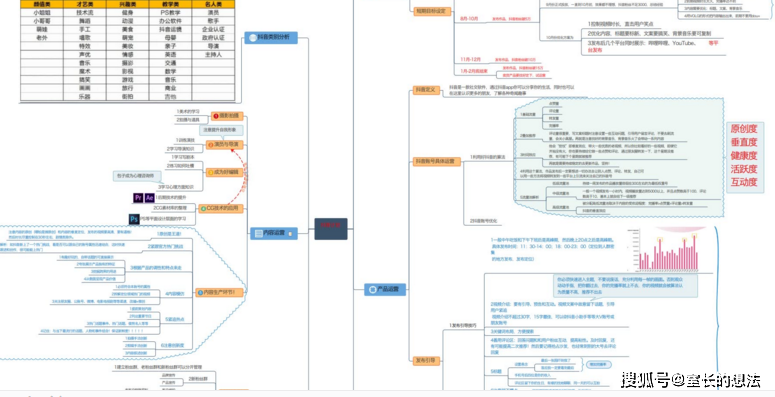
Task: Click the pink bar chart thumbnail
Action: 669,251
